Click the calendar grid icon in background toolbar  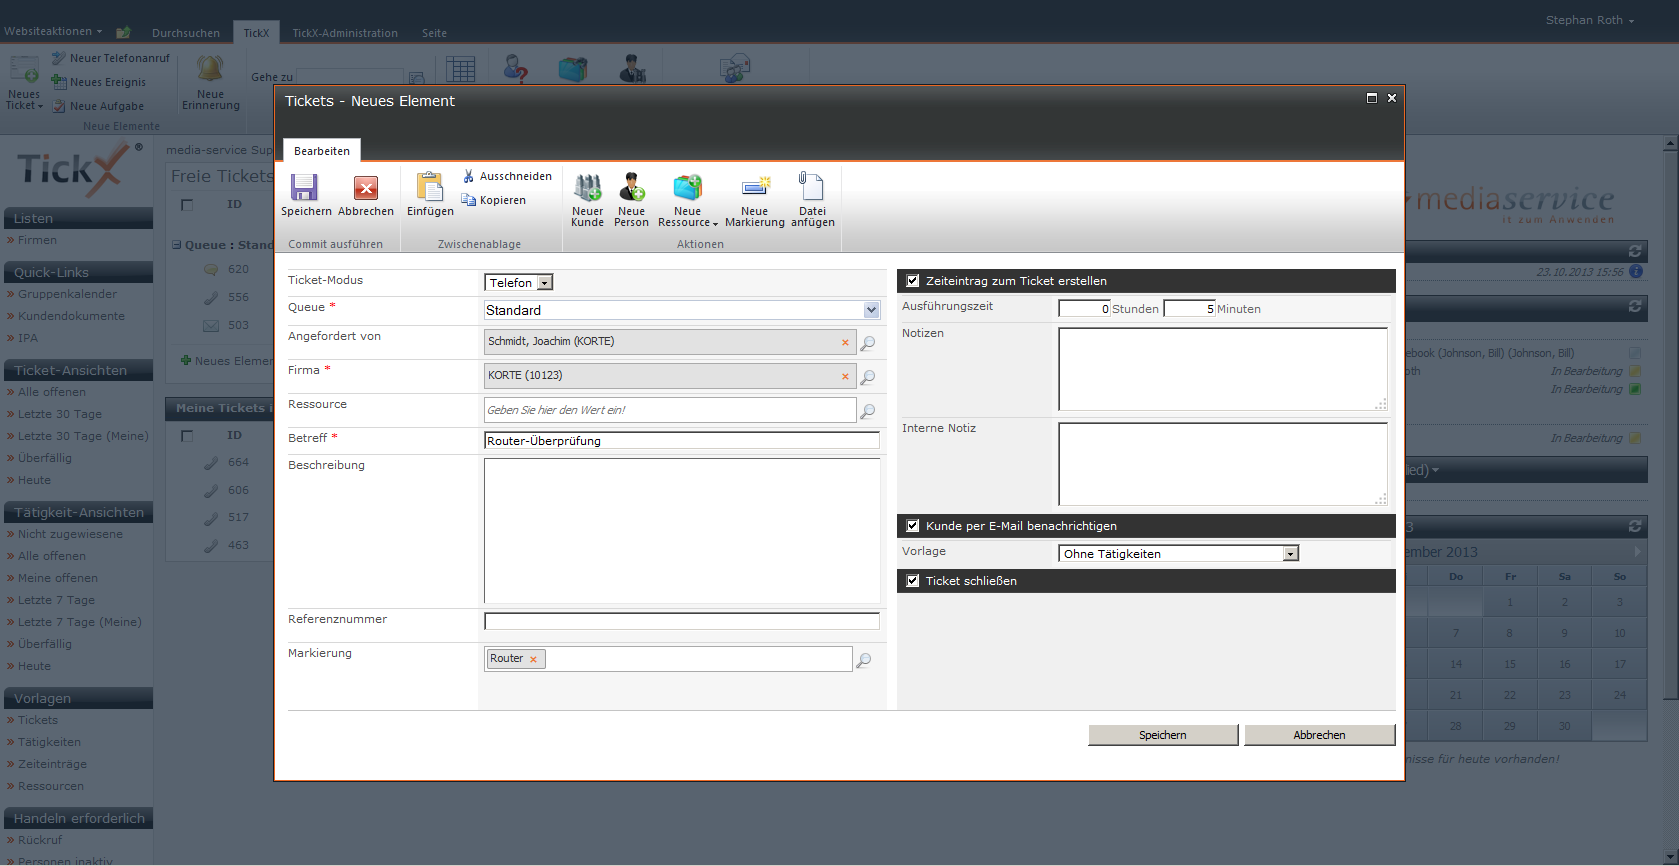[x=461, y=69]
